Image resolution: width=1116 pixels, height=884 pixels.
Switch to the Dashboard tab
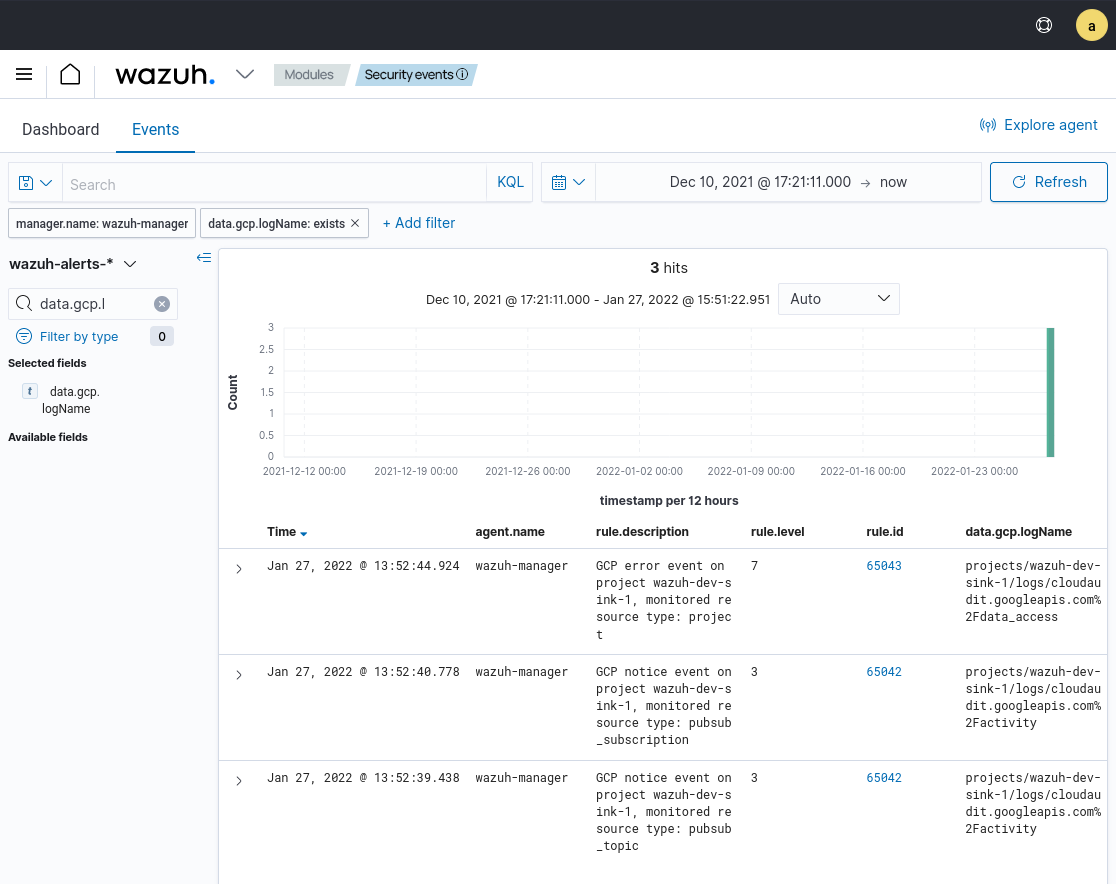point(60,130)
